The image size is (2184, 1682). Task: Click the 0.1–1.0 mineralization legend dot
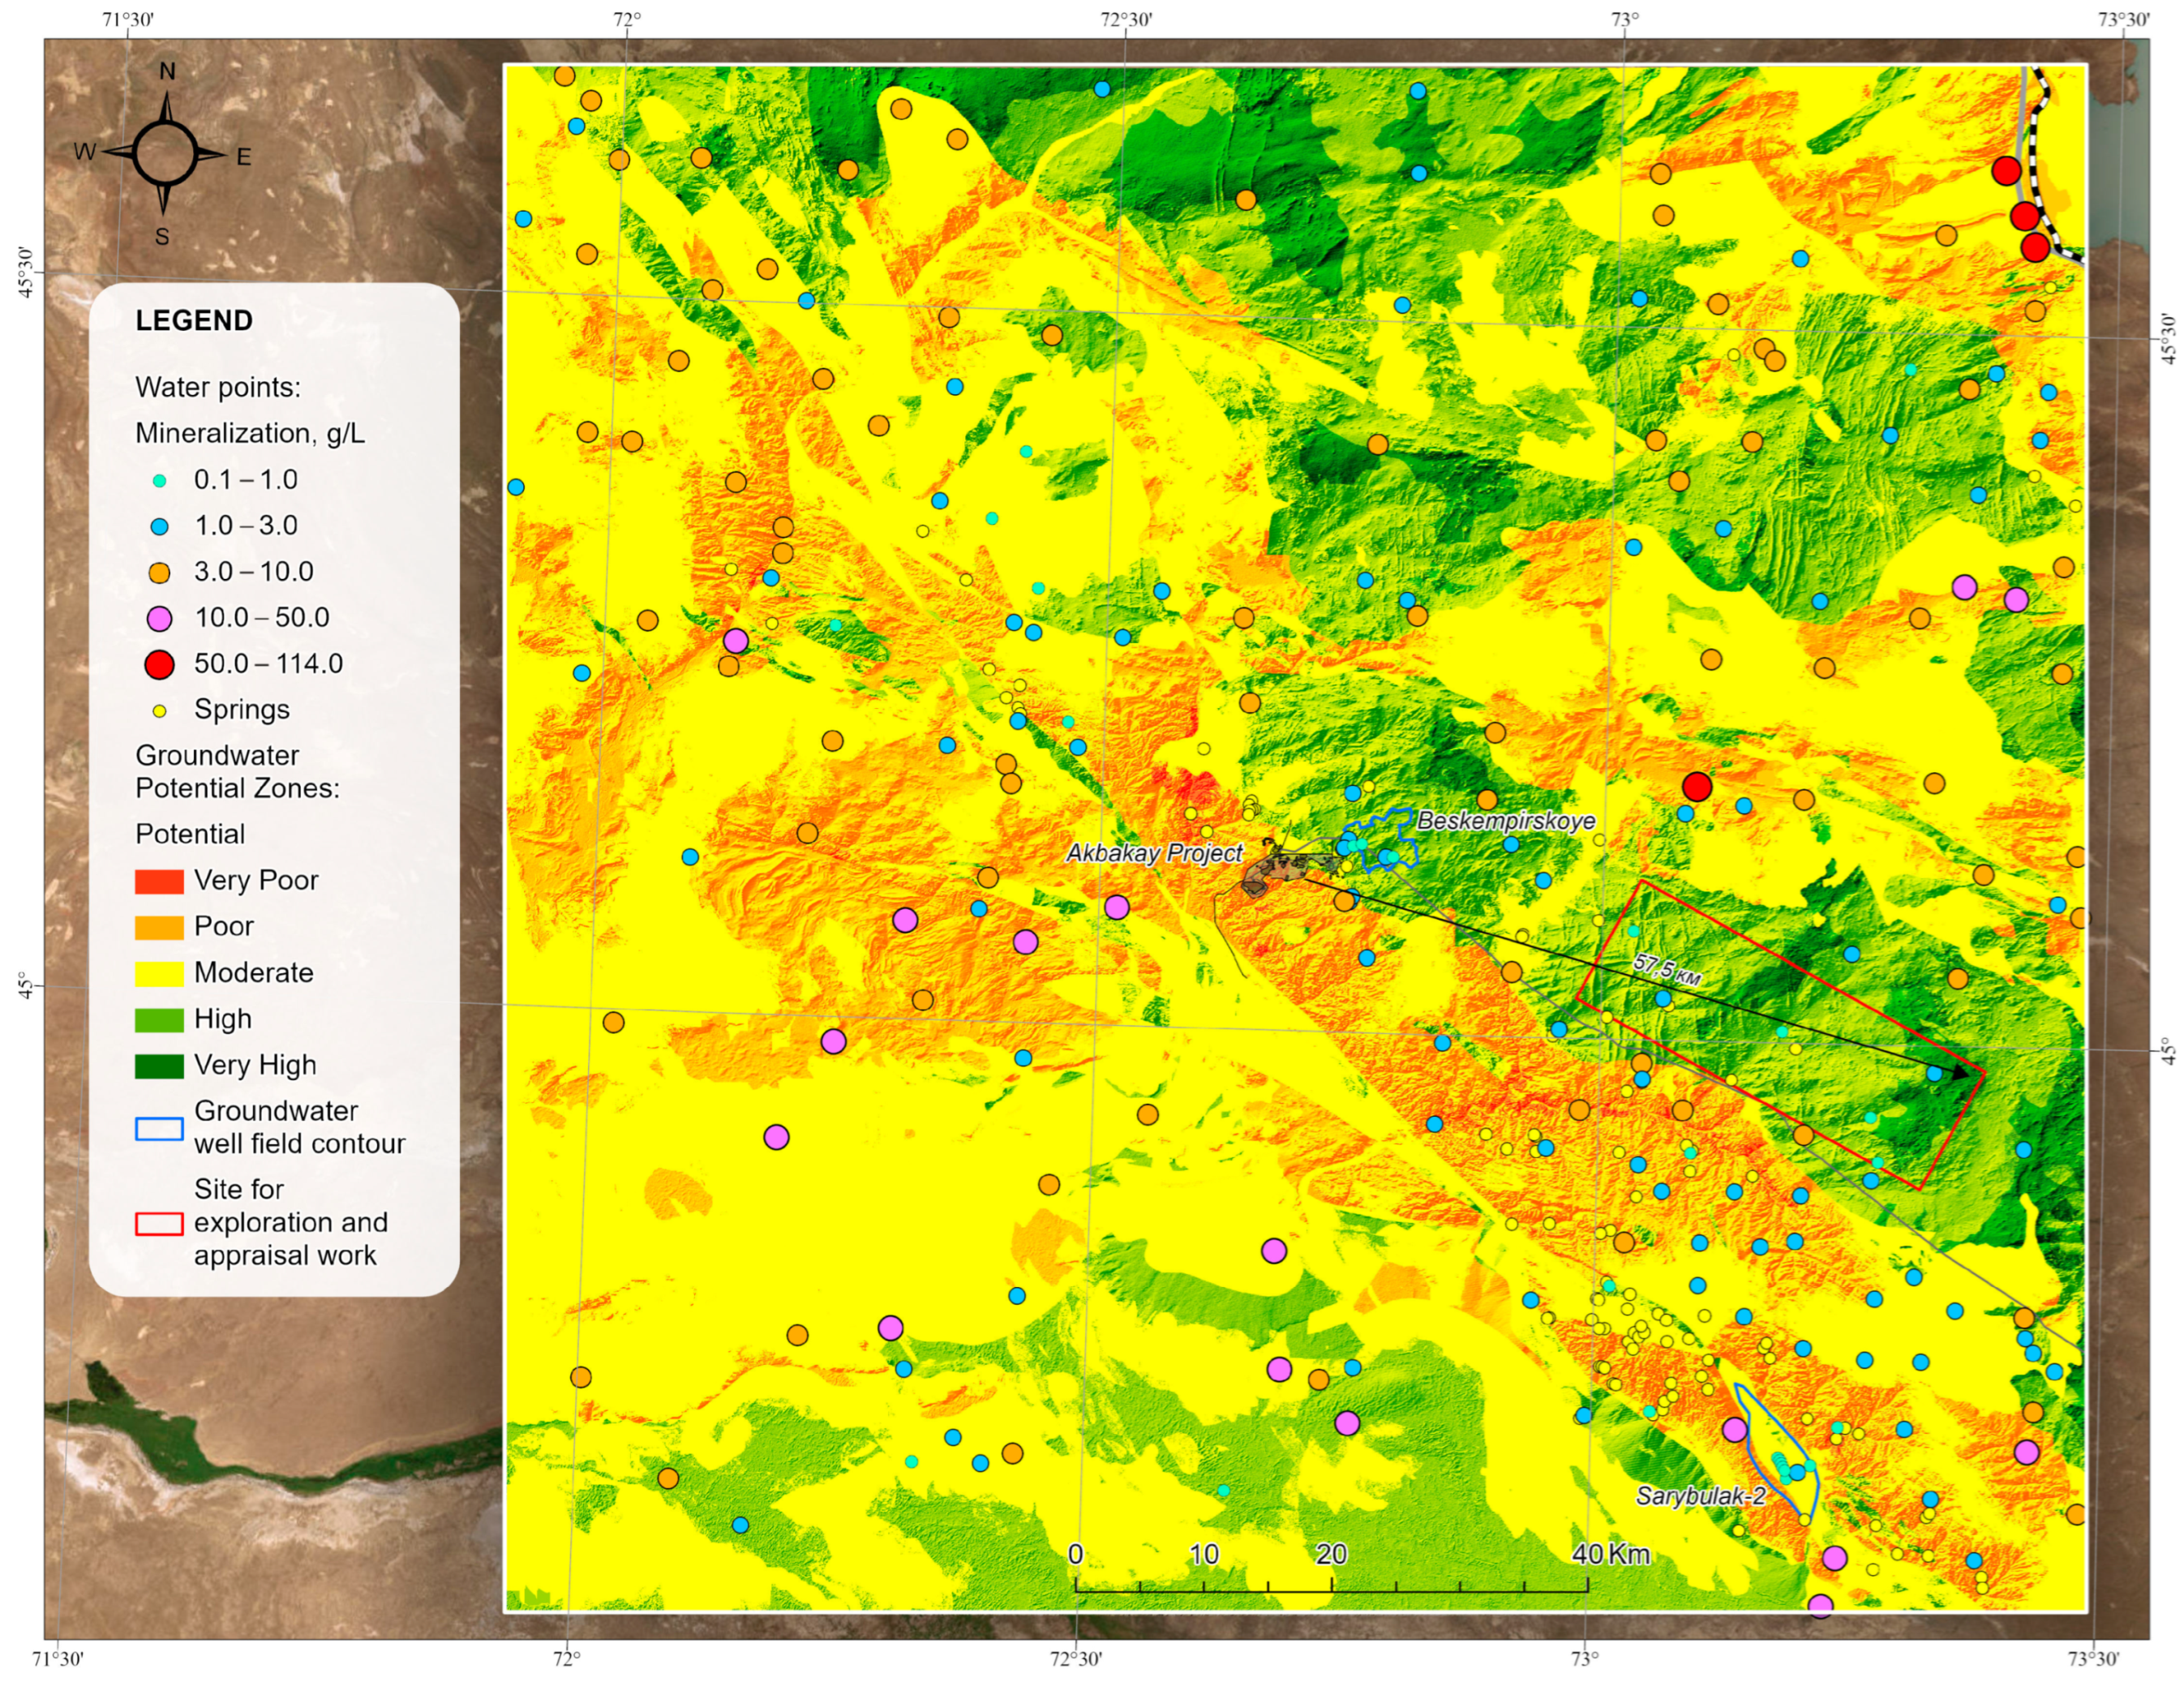(159, 480)
